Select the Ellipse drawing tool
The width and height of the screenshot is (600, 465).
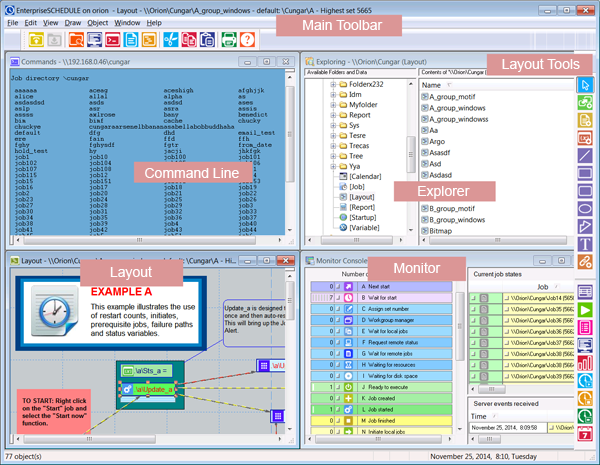click(x=585, y=209)
